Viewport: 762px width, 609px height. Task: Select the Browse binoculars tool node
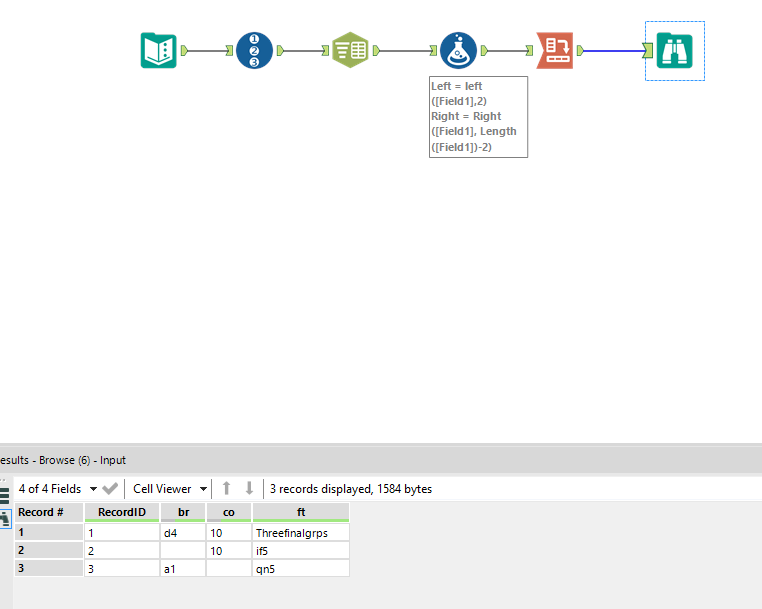pyautogui.click(x=675, y=51)
